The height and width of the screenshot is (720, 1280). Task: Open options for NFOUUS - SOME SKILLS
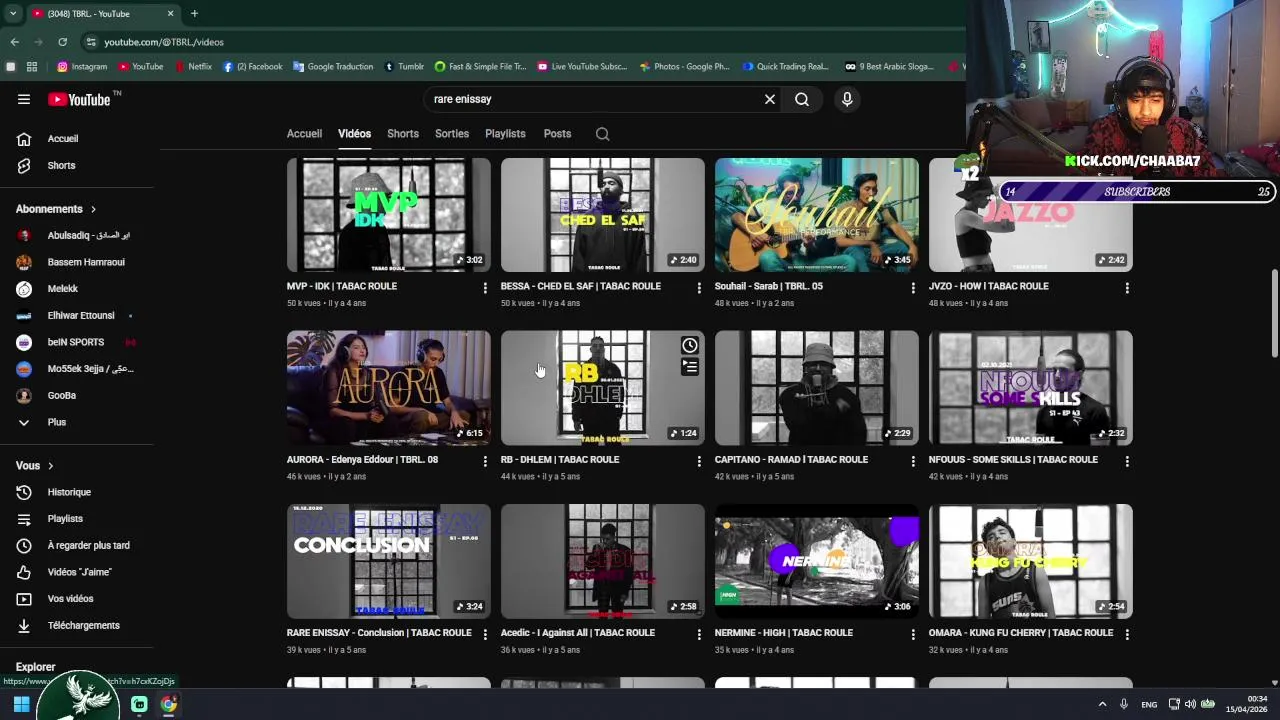[x=1127, y=461]
